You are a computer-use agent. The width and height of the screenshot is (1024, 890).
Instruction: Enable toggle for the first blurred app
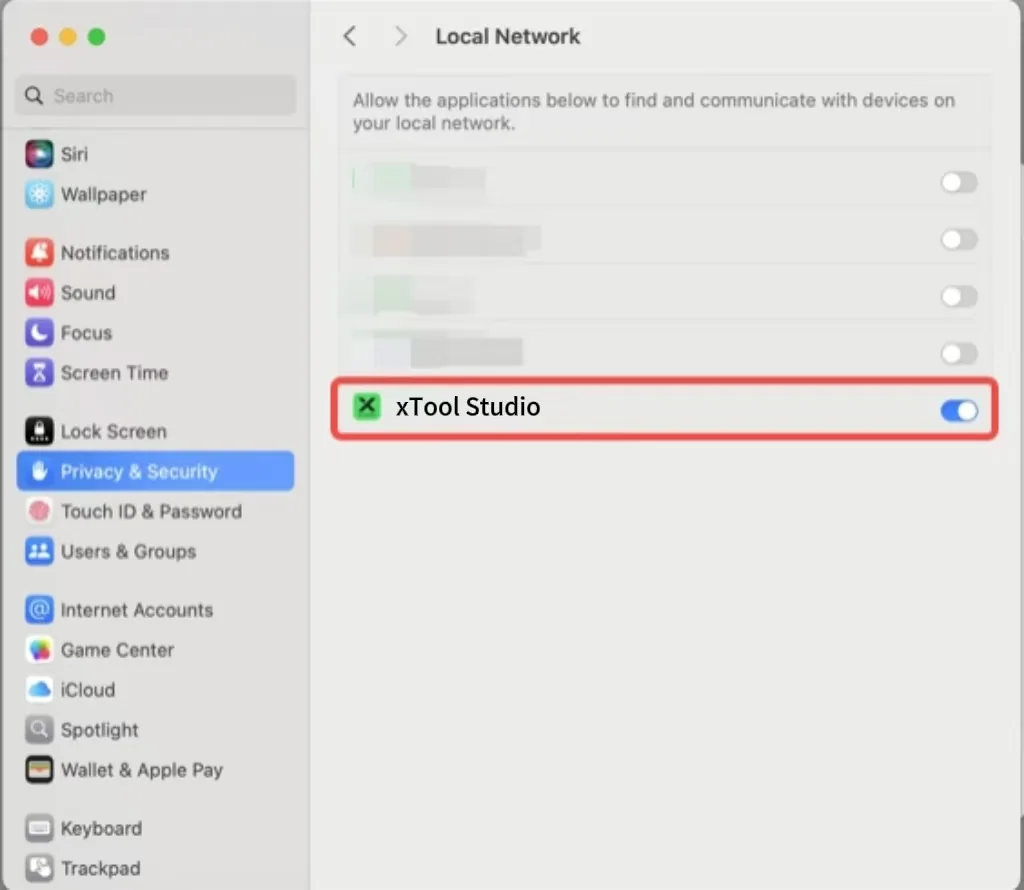[x=958, y=182]
